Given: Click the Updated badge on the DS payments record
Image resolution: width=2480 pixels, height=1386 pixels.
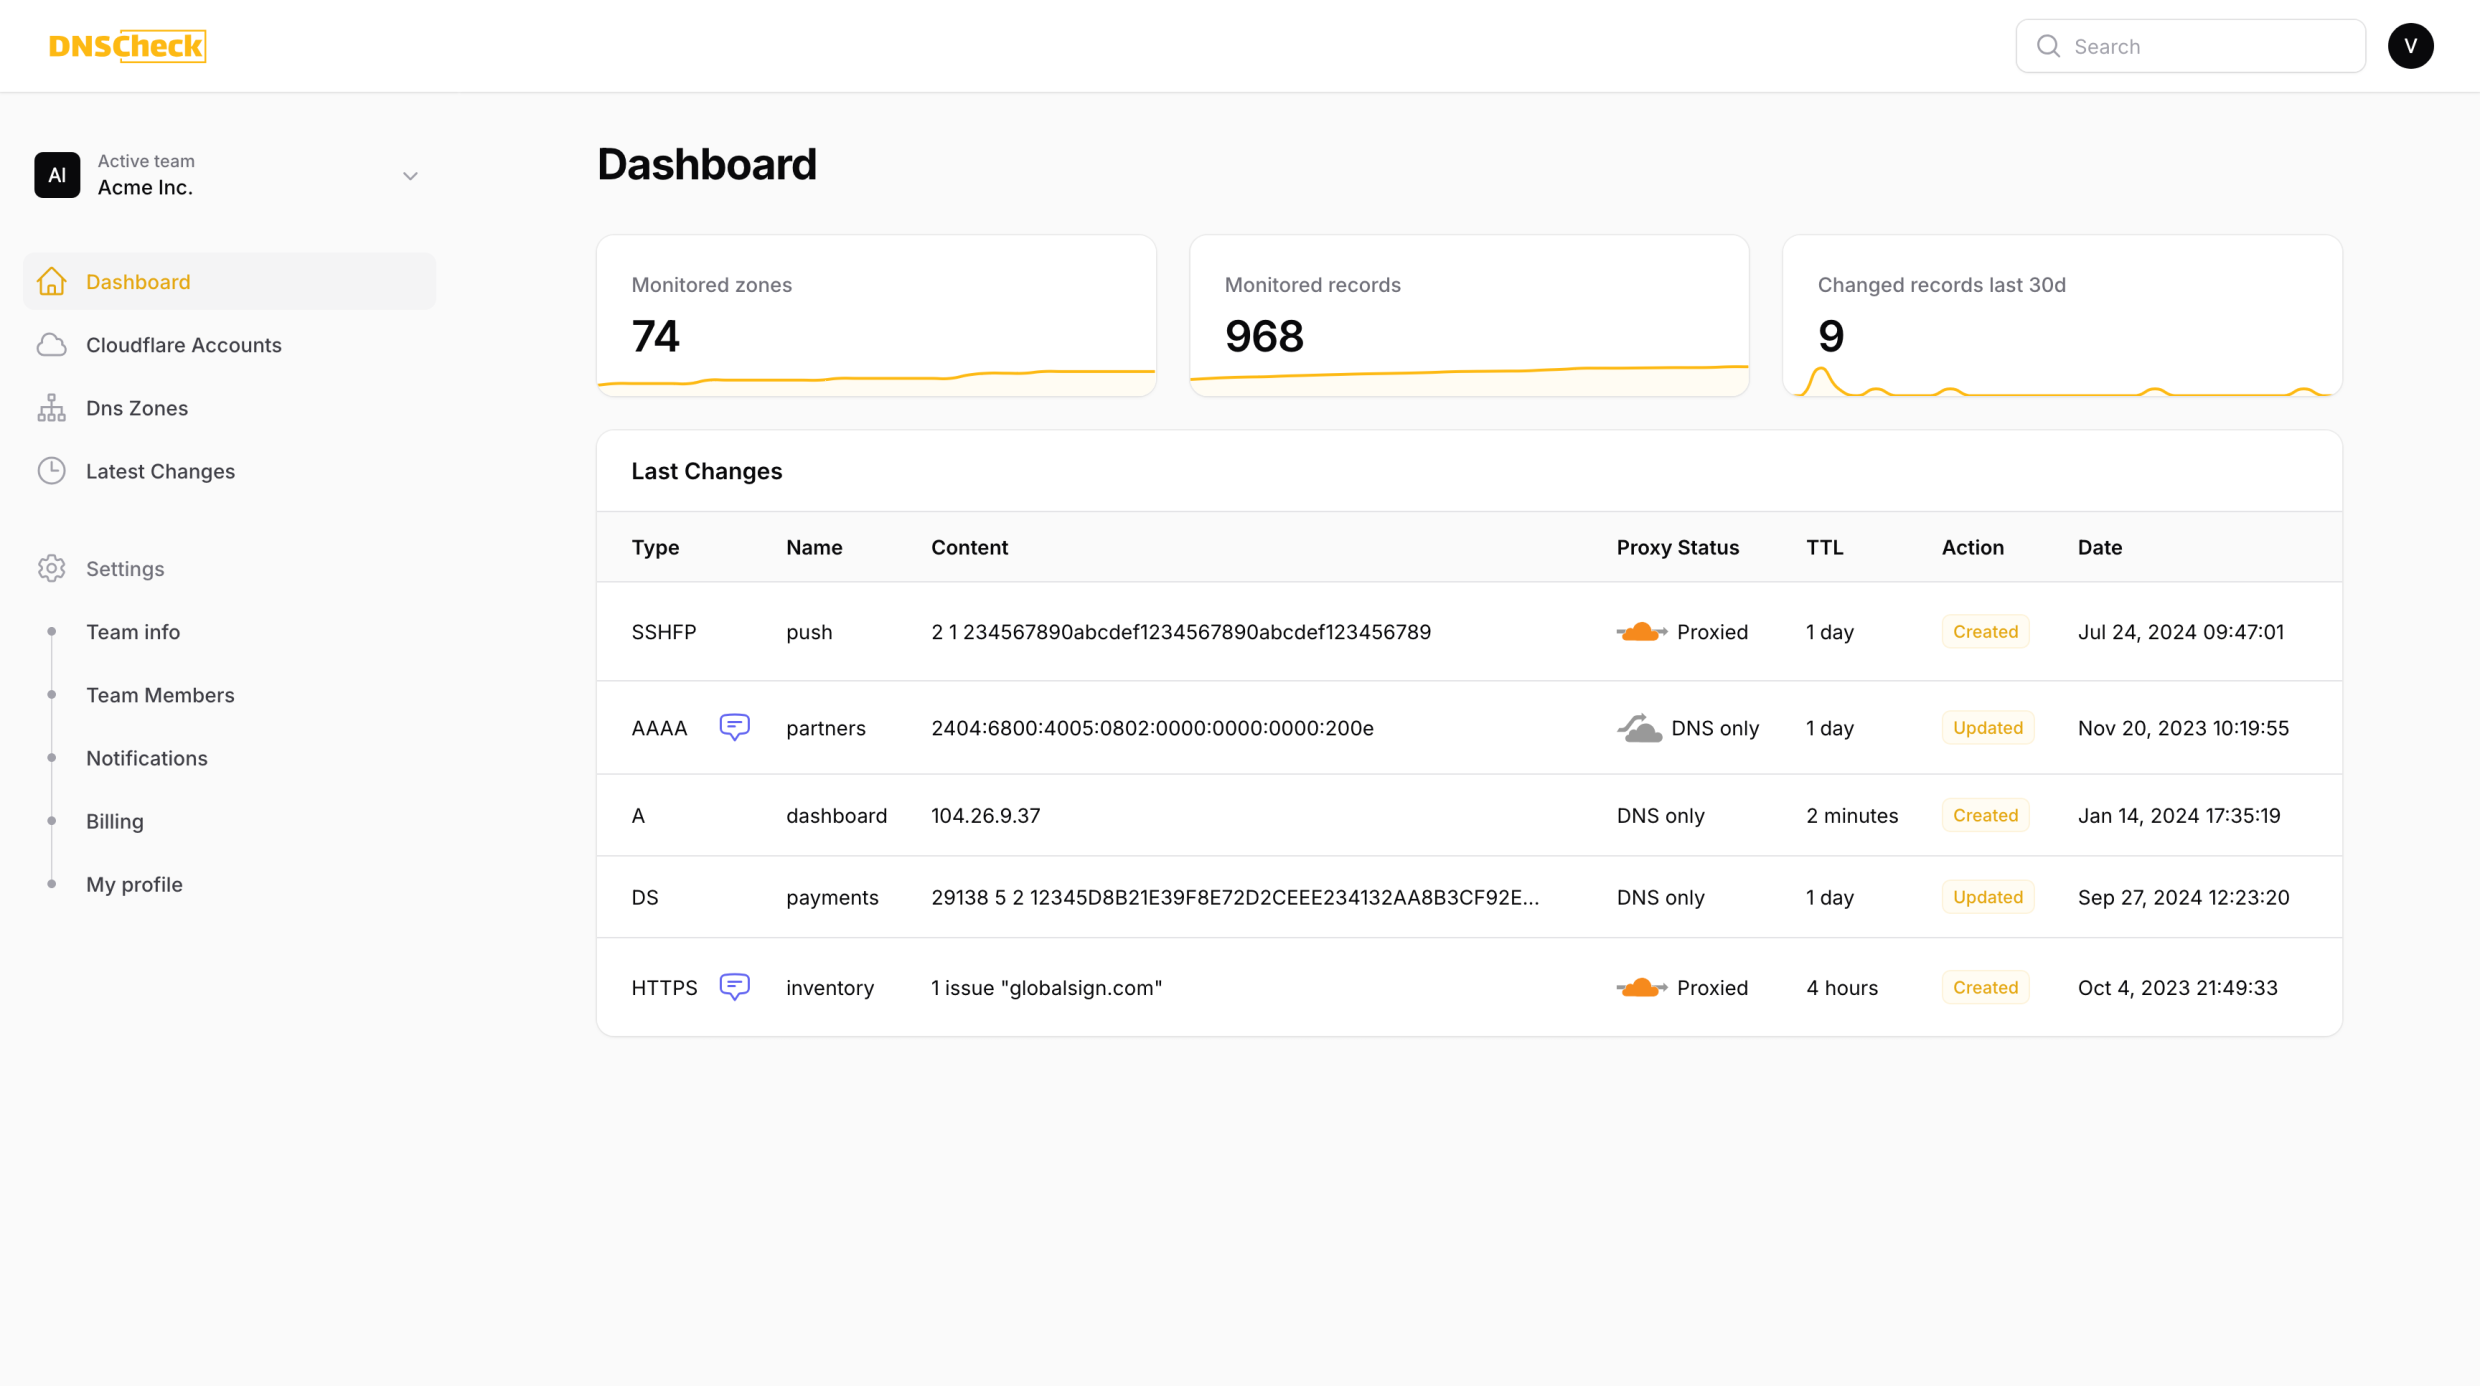Looking at the screenshot, I should click(1986, 896).
